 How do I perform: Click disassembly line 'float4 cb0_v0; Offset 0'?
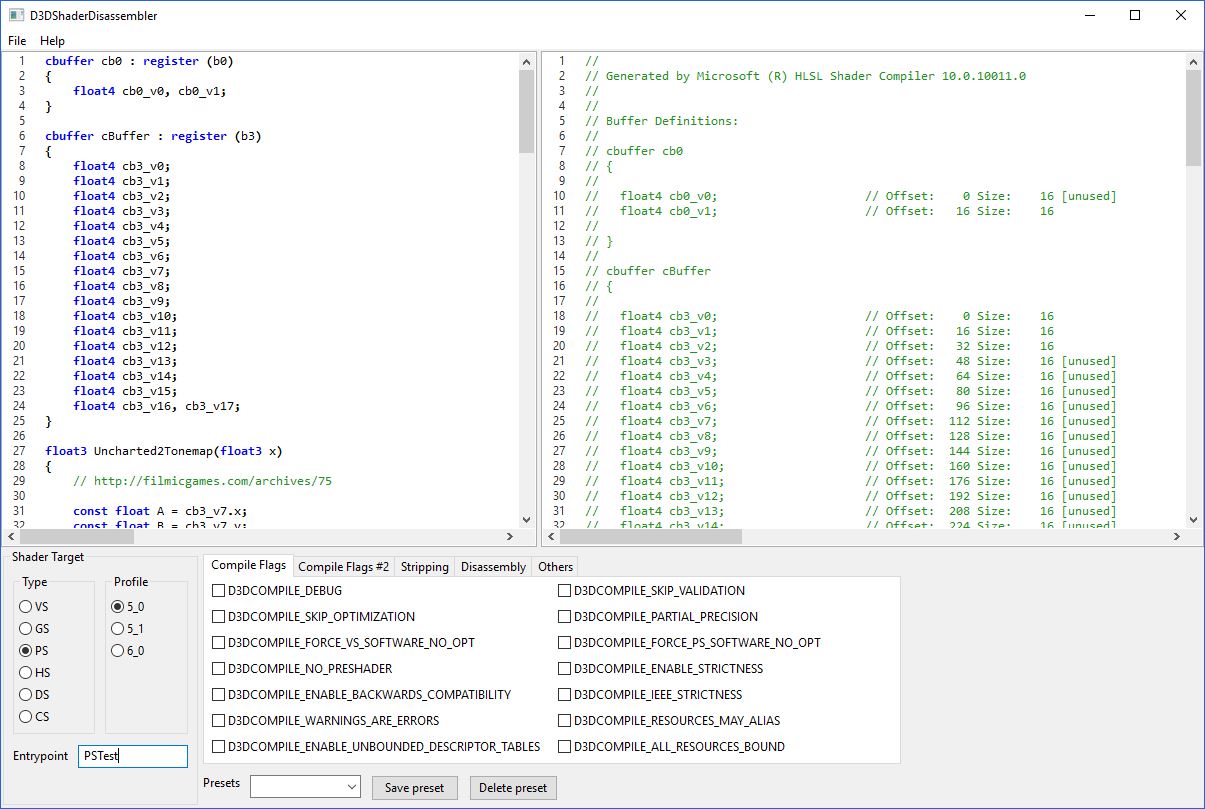[851, 196]
